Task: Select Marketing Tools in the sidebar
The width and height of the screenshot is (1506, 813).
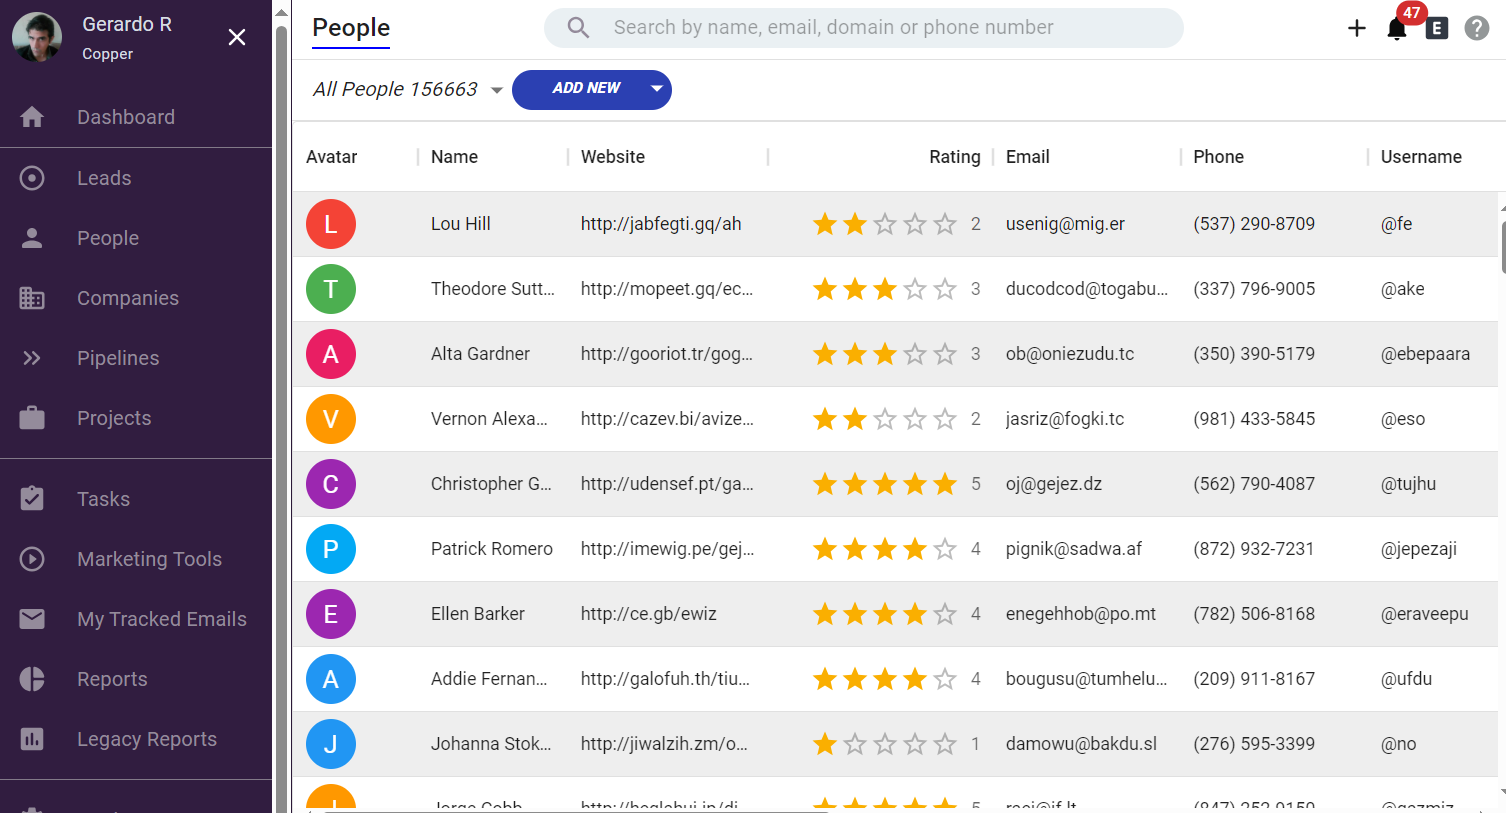Action: coord(149,559)
